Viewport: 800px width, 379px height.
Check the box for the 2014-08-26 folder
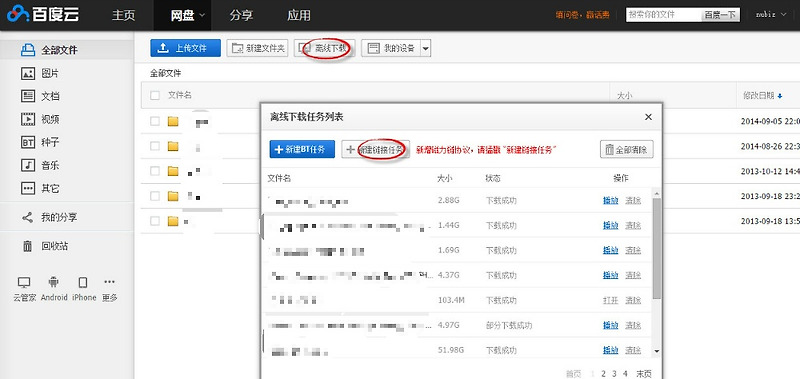(x=155, y=146)
